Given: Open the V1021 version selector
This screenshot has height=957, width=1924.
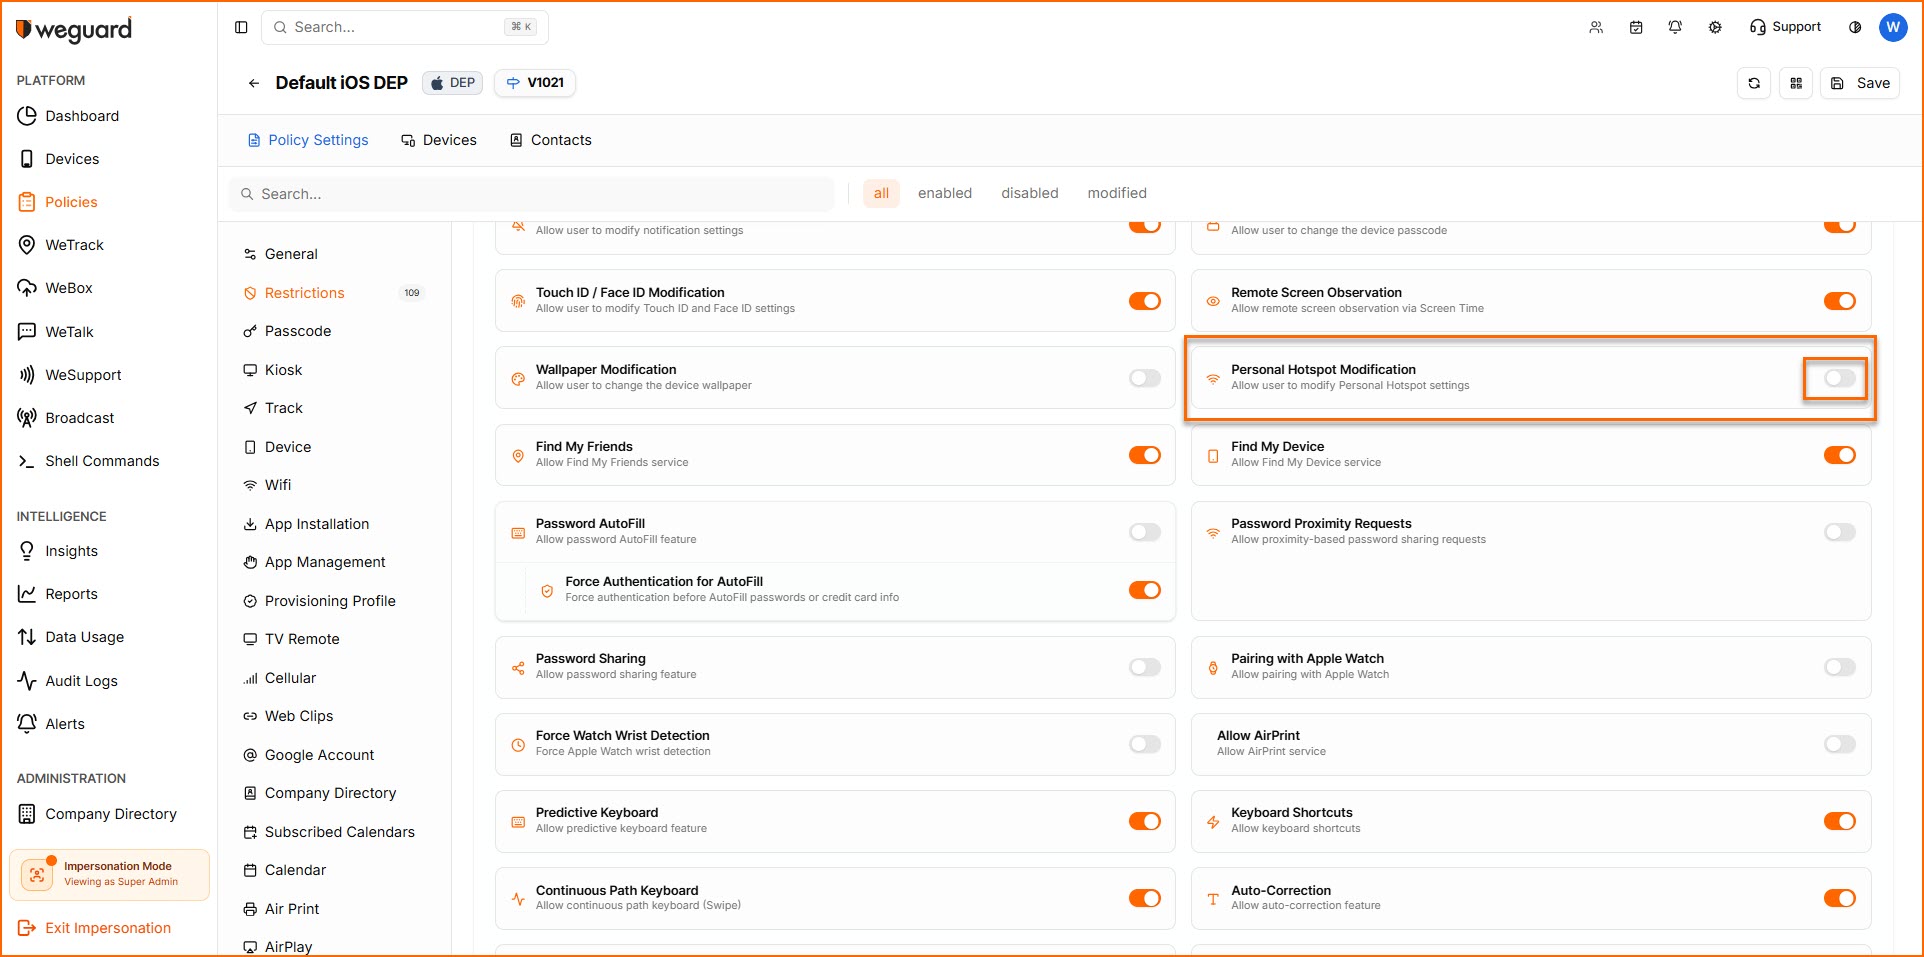Looking at the screenshot, I should point(535,83).
